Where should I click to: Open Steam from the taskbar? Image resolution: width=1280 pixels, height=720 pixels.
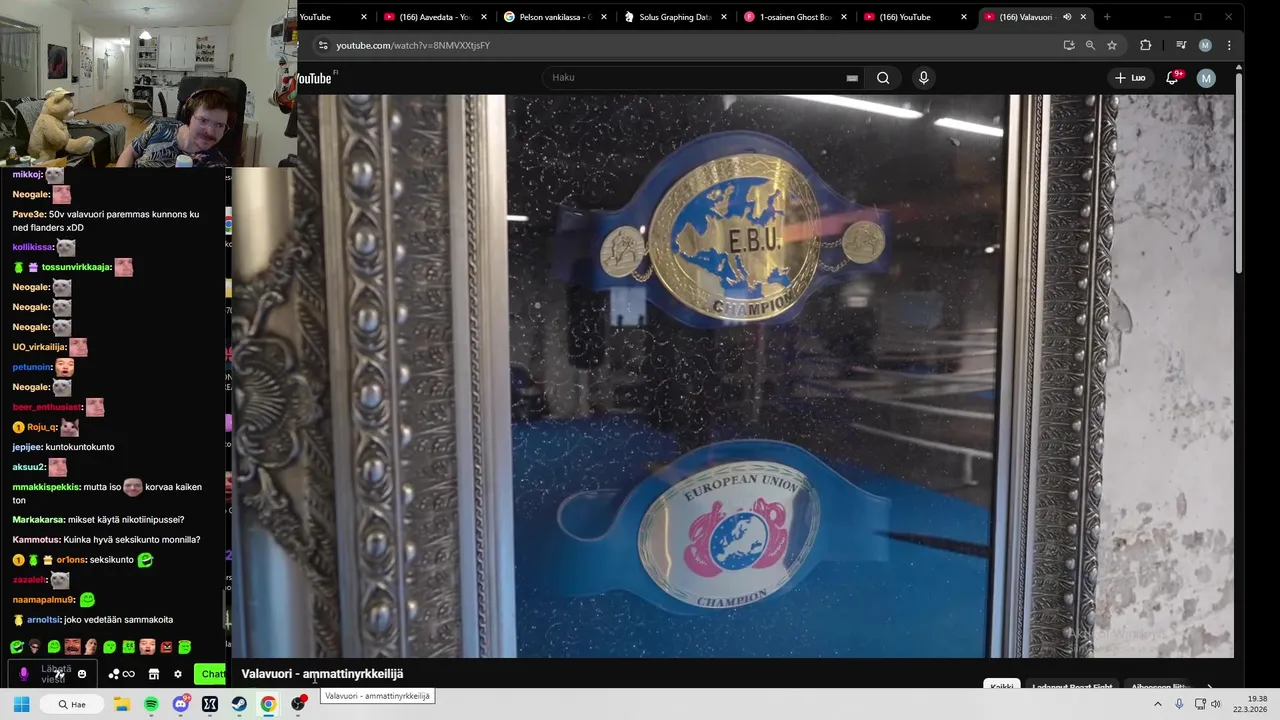239,704
